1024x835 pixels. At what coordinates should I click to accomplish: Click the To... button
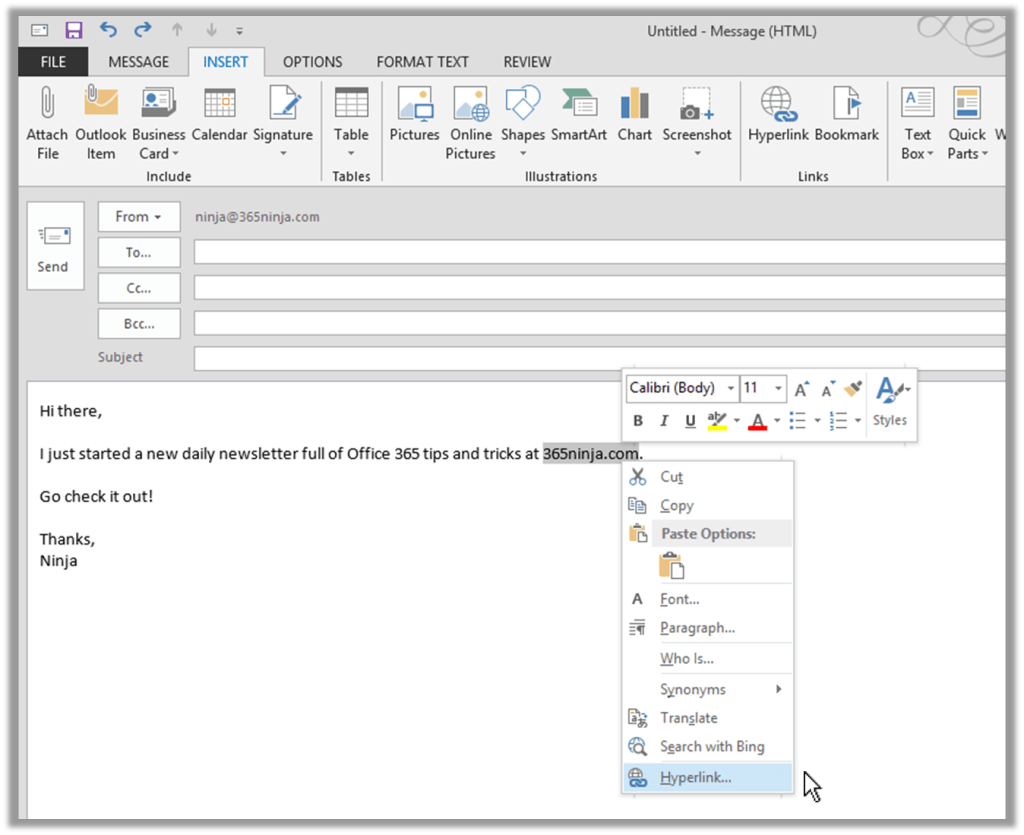(x=139, y=253)
